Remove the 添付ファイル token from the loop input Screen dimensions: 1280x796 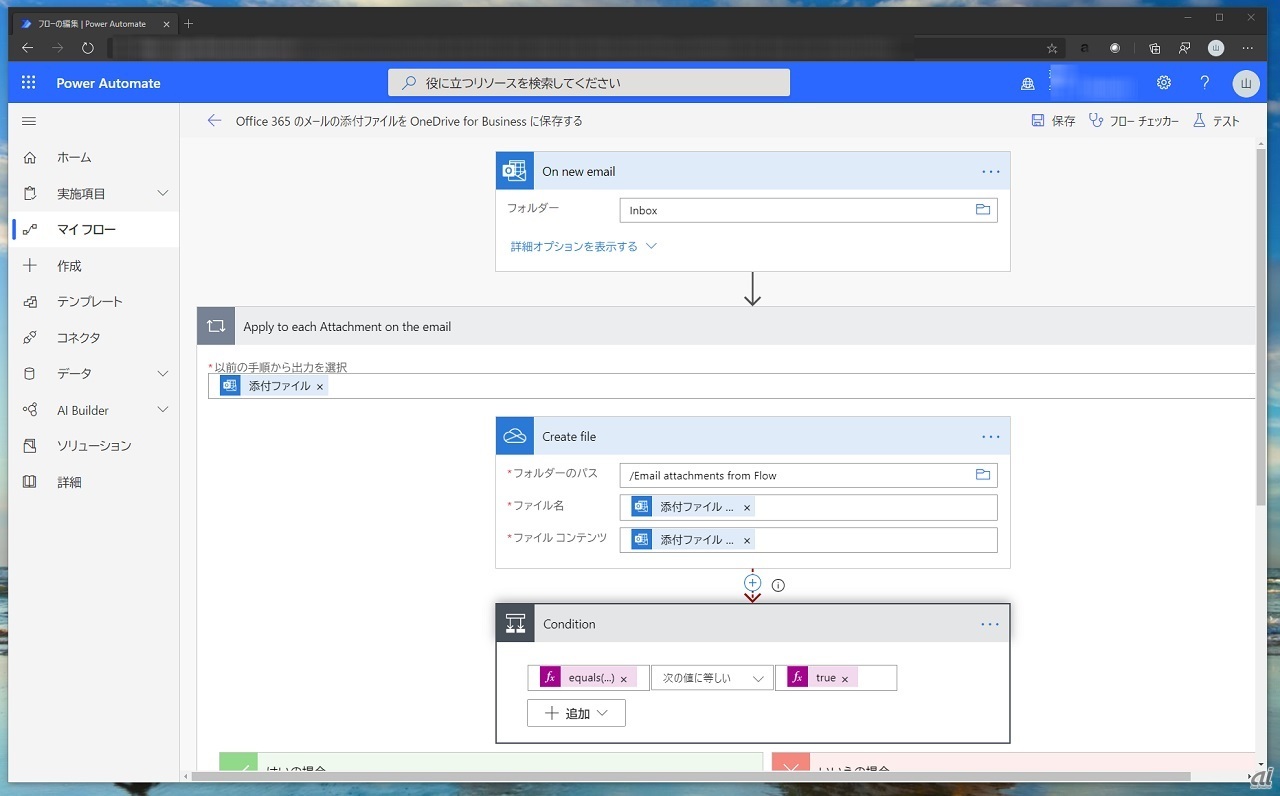point(320,386)
